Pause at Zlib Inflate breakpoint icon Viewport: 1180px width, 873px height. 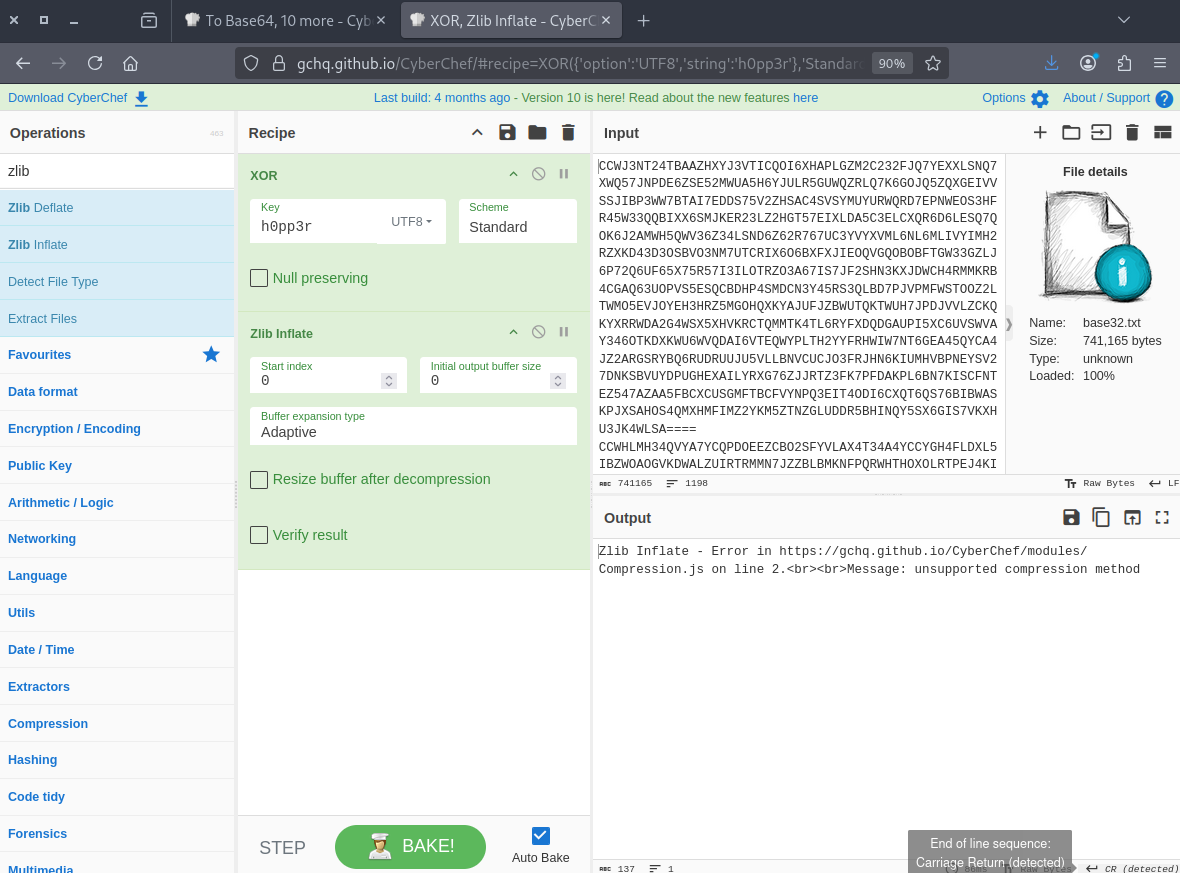tap(564, 332)
